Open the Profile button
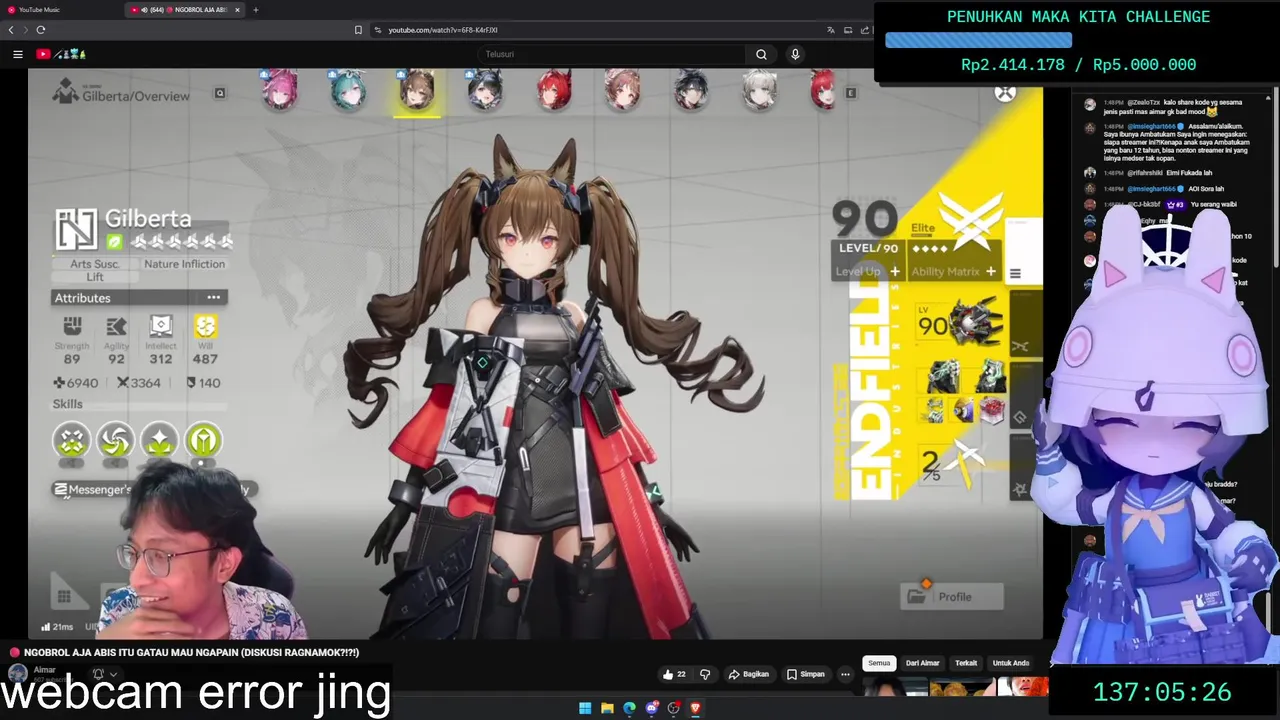The height and width of the screenshot is (720, 1280). (951, 597)
